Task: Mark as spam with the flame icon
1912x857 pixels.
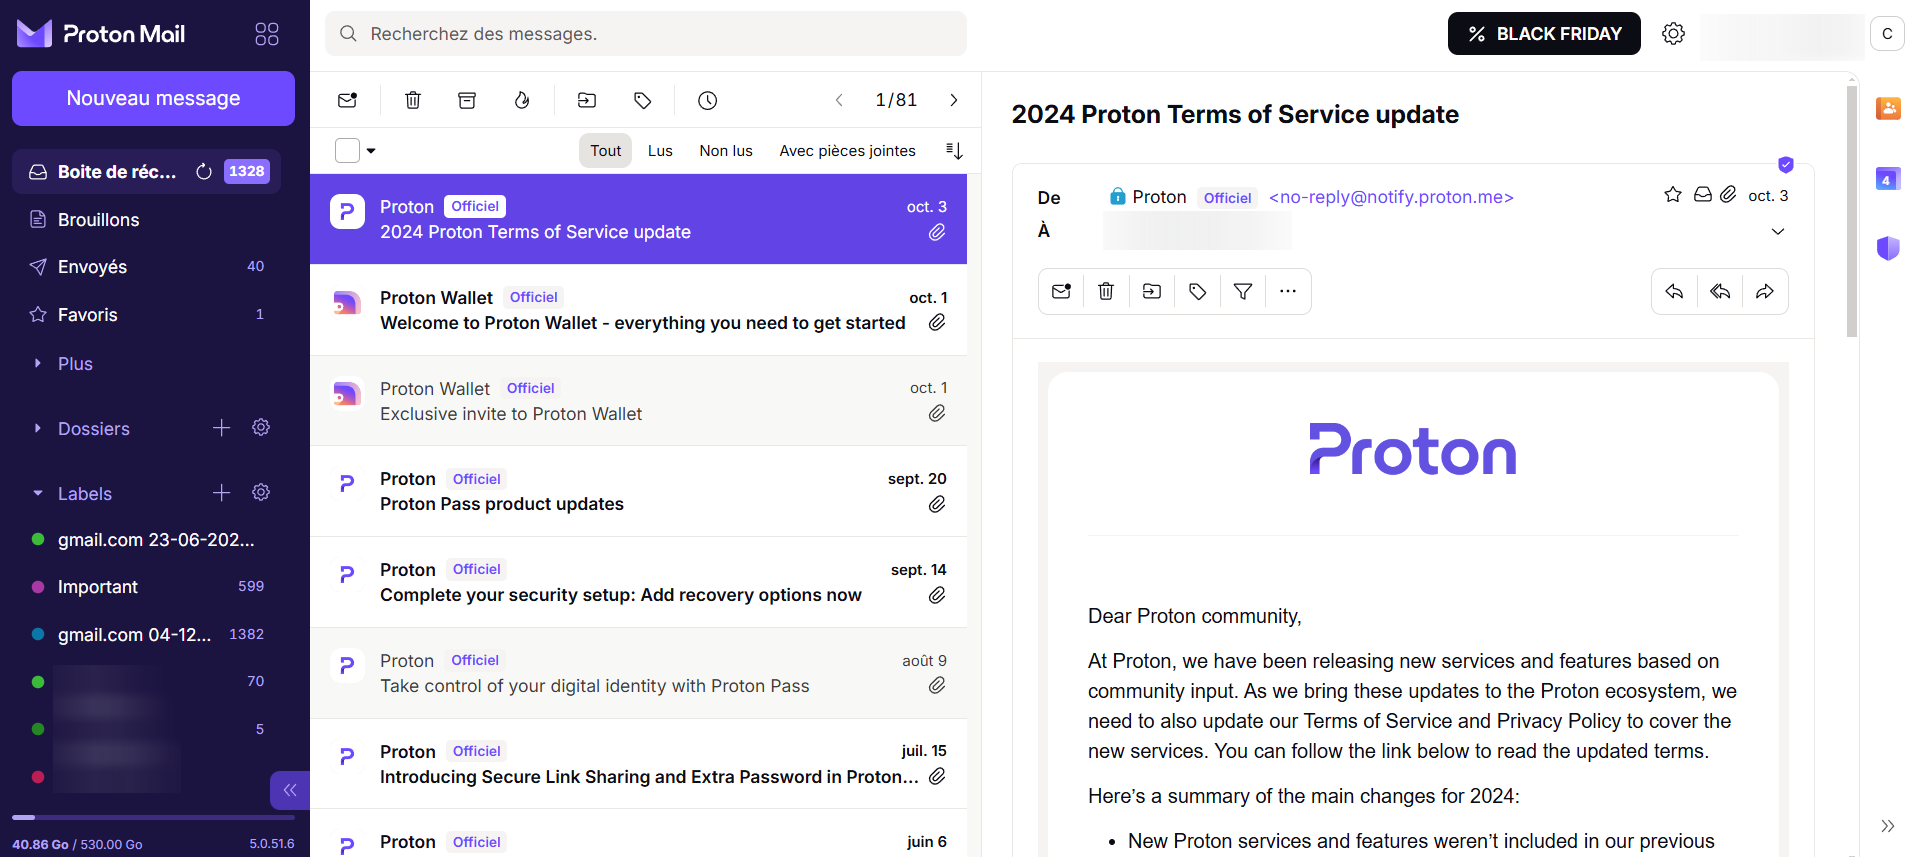Action: coord(522,100)
